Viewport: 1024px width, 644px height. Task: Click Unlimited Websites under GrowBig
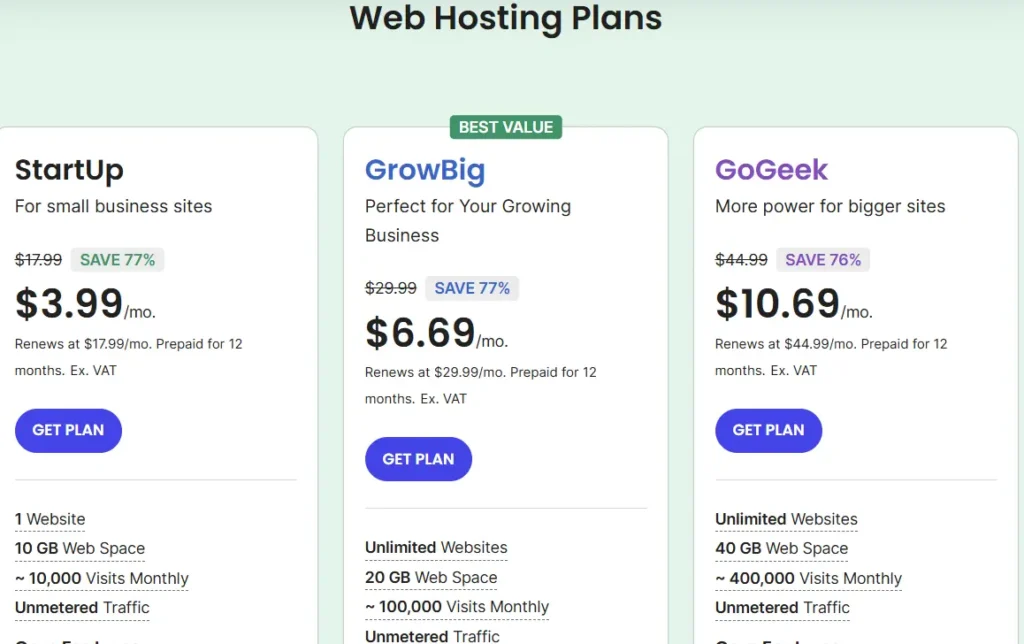click(436, 548)
